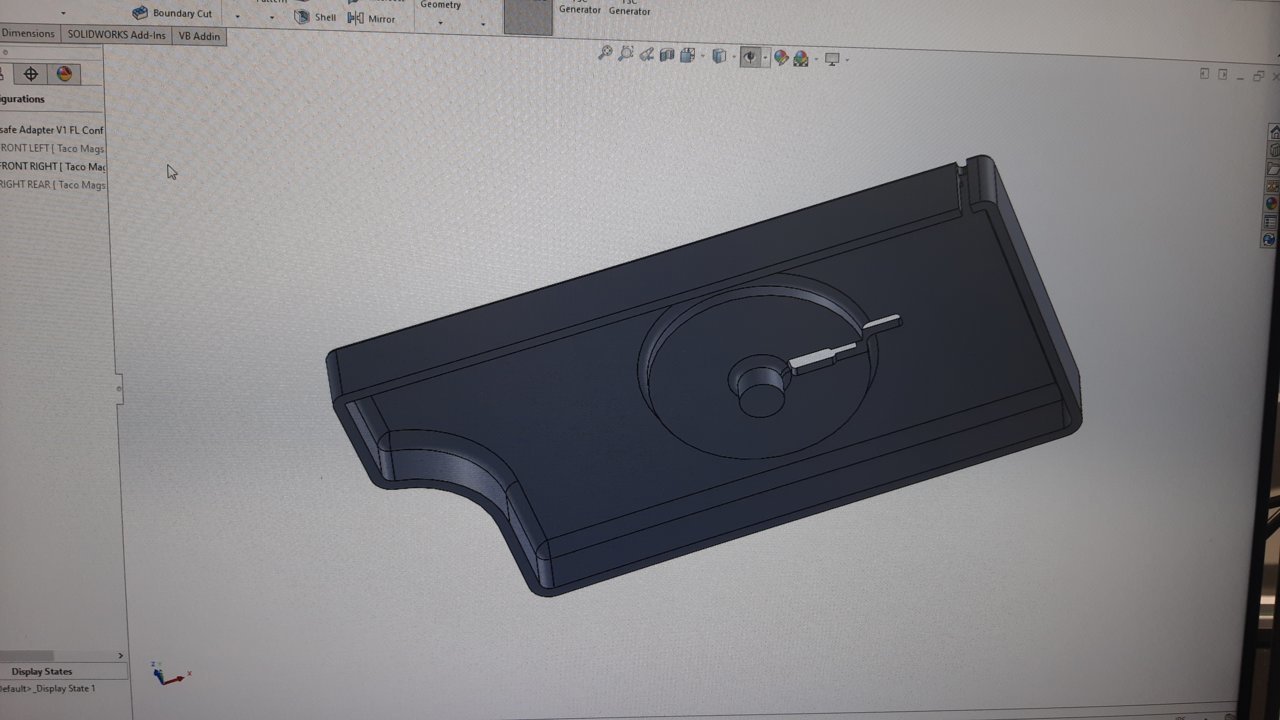Screen dimensions: 1280x720
Task: Select the Boundary Cut tool
Action: click(172, 13)
